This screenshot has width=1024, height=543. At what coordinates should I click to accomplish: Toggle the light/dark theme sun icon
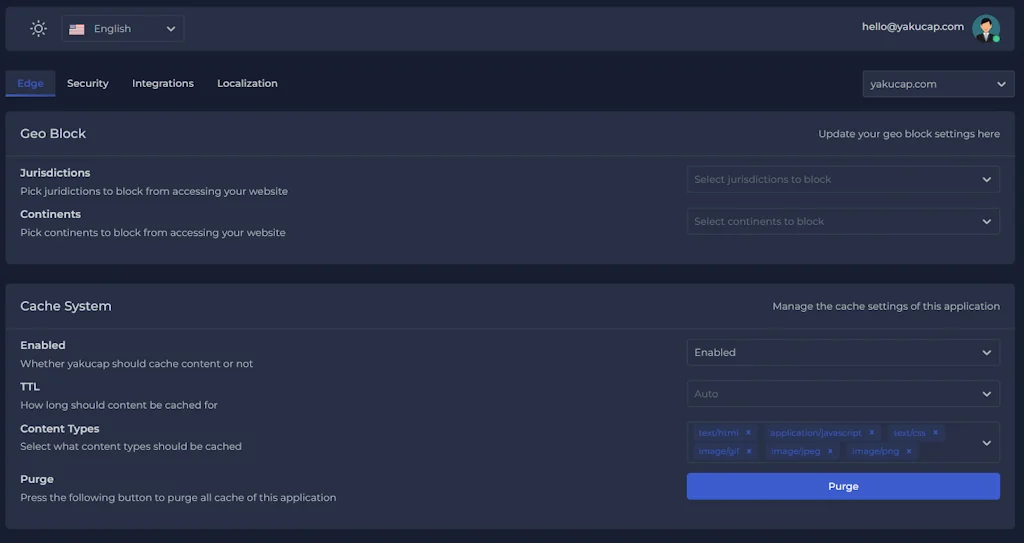pos(38,29)
